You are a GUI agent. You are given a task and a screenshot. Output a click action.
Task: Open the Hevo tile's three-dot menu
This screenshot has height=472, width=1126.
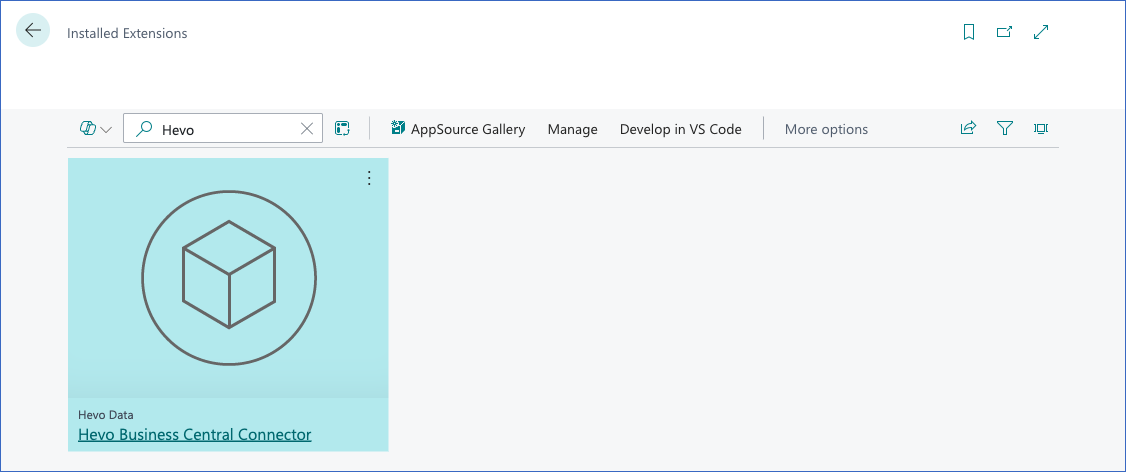tap(369, 178)
